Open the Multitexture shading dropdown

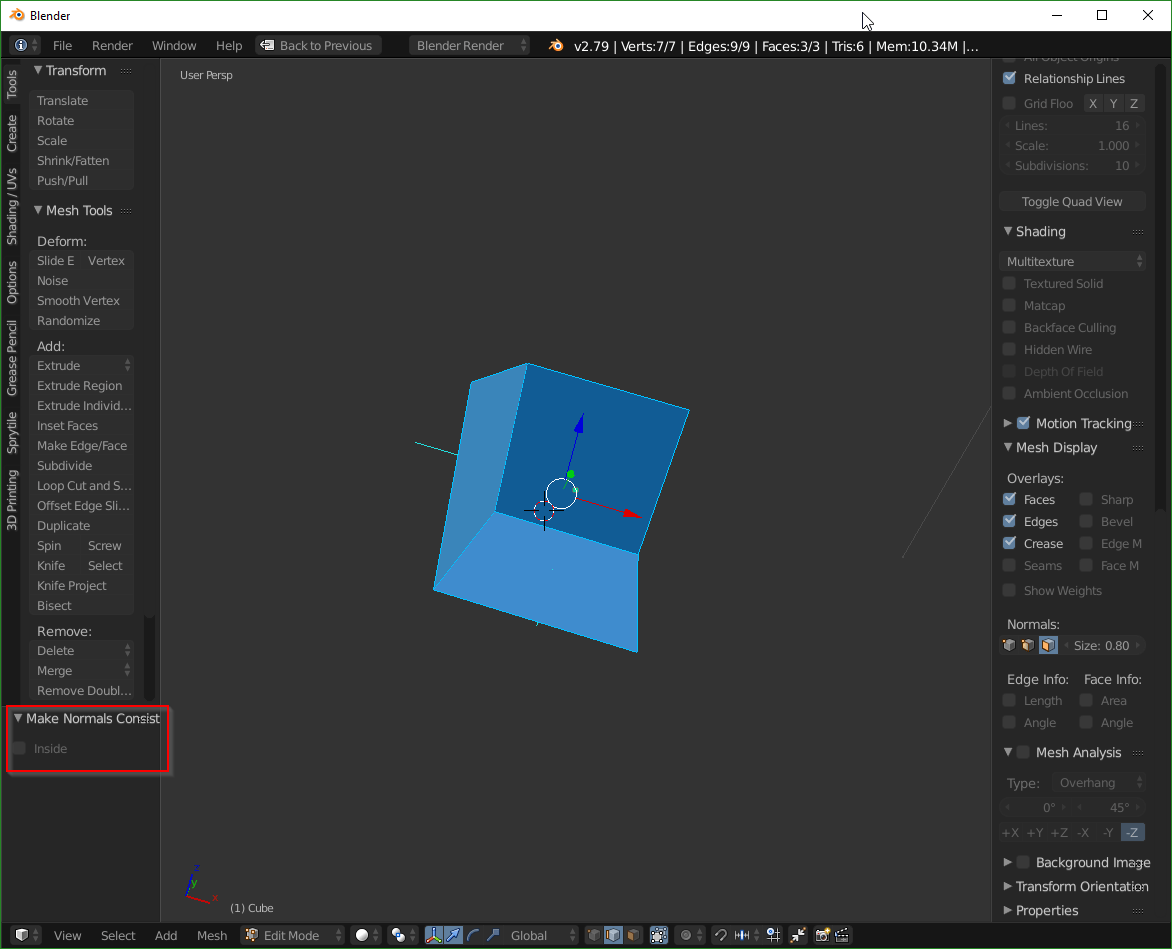1070,260
